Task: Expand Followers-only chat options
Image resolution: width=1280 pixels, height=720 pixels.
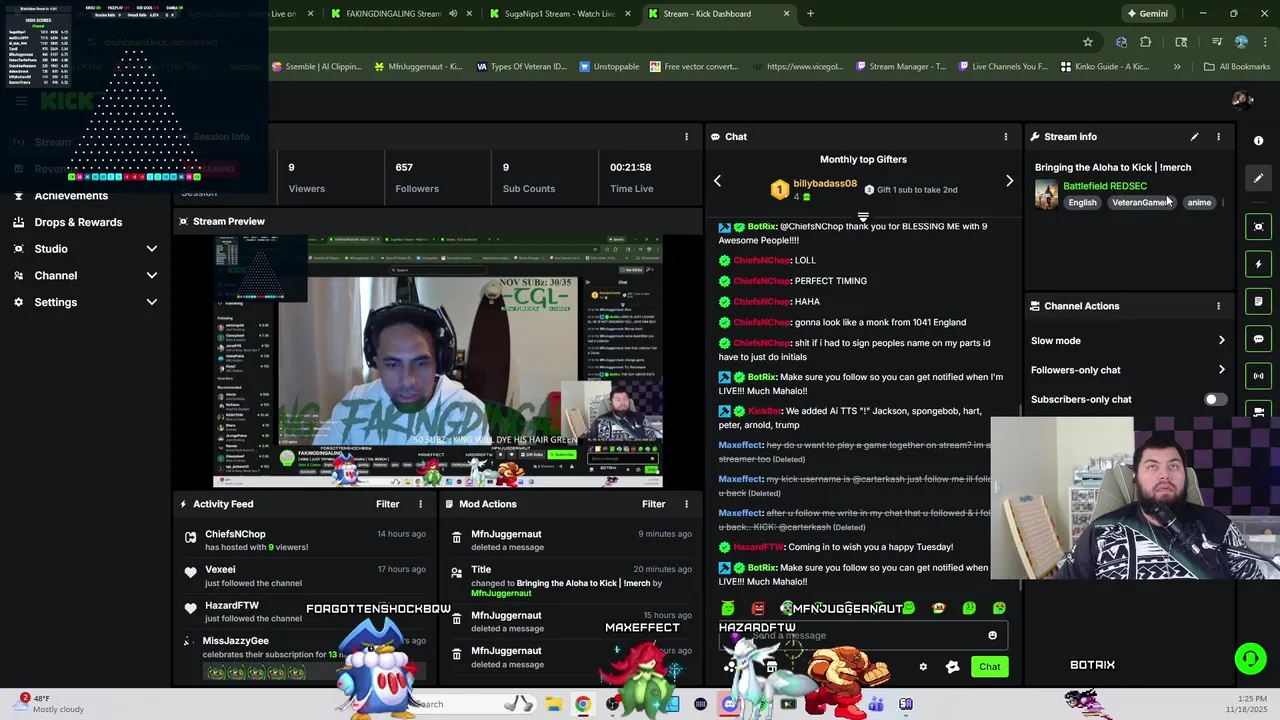Action: coord(1221,370)
